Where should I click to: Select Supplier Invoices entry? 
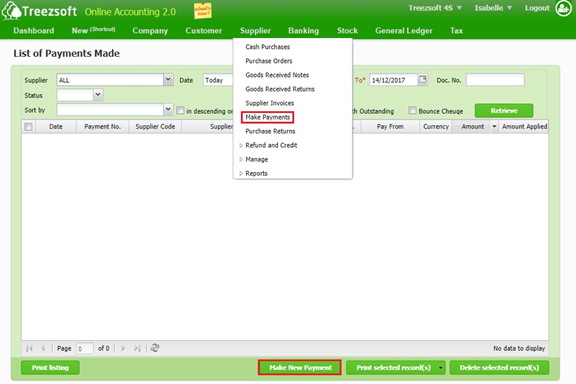click(x=270, y=103)
